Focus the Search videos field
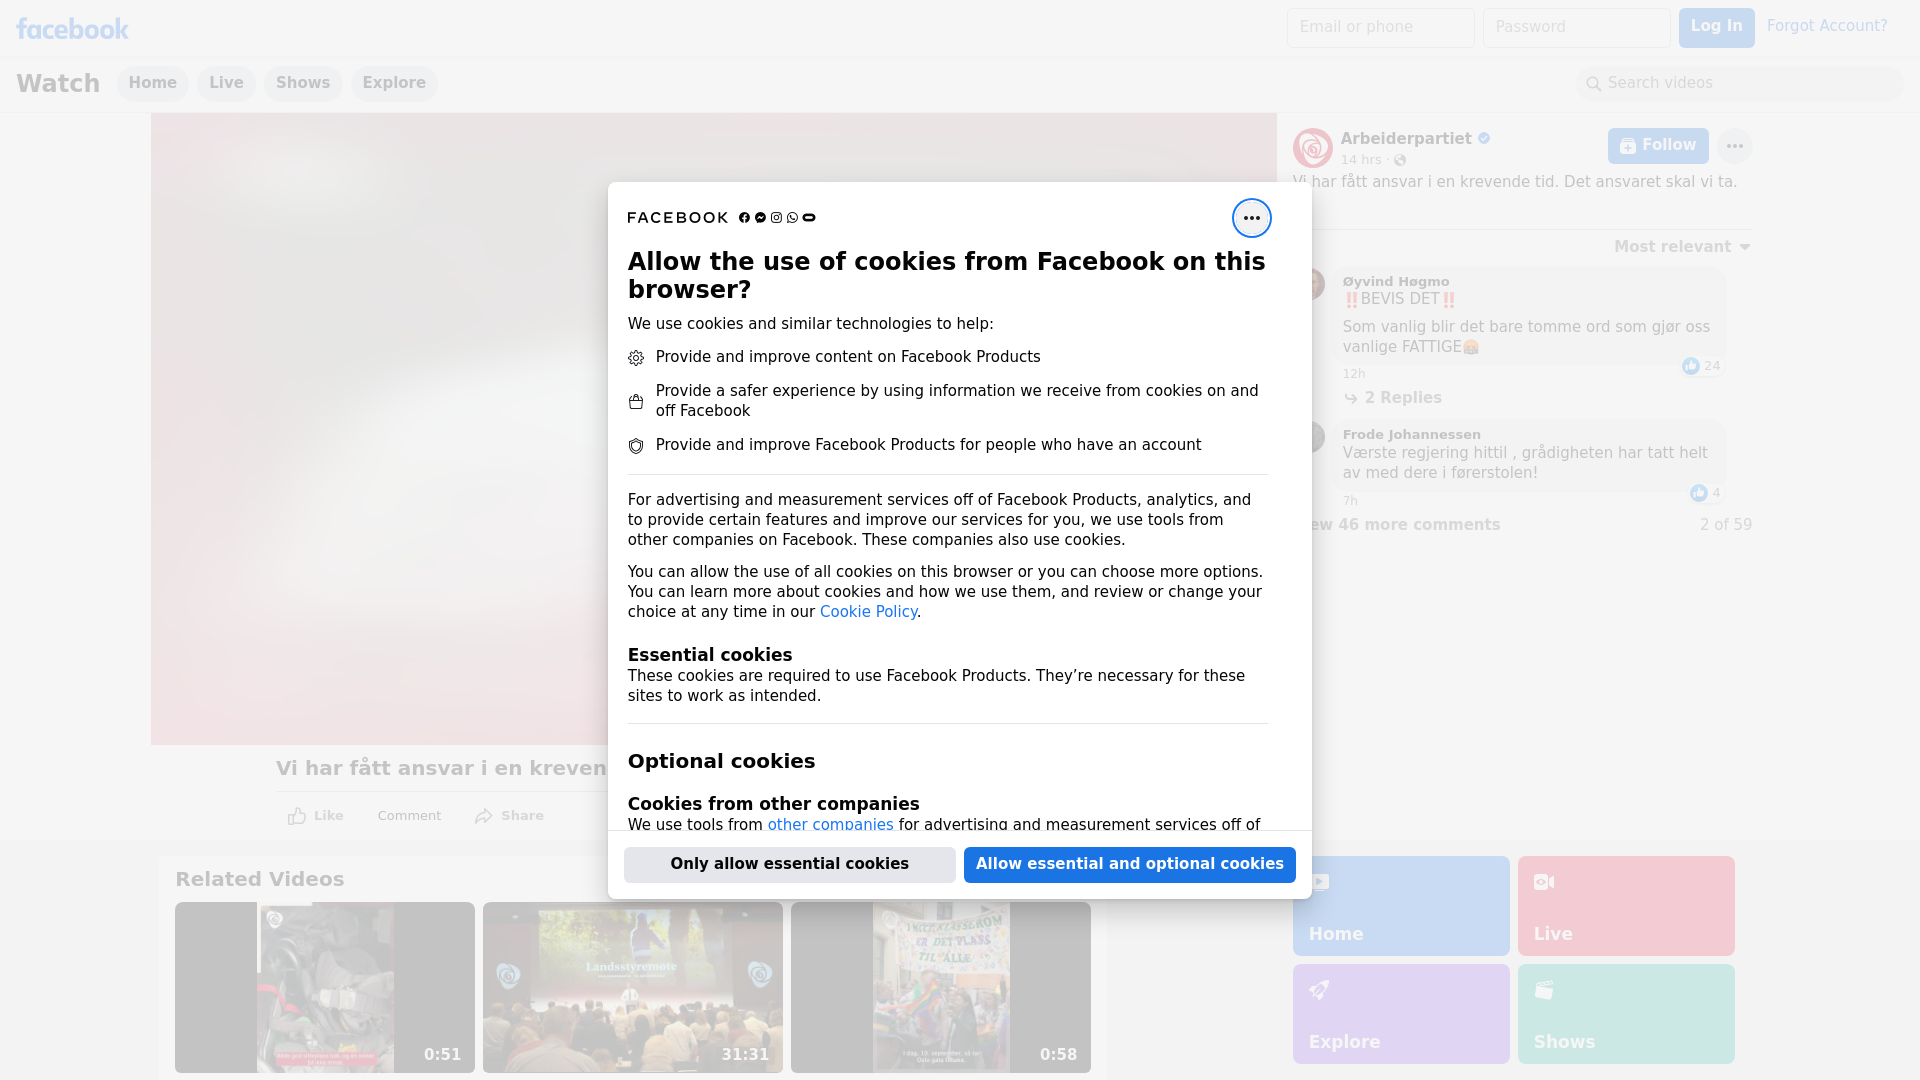The height and width of the screenshot is (1080, 1920). [1740, 84]
